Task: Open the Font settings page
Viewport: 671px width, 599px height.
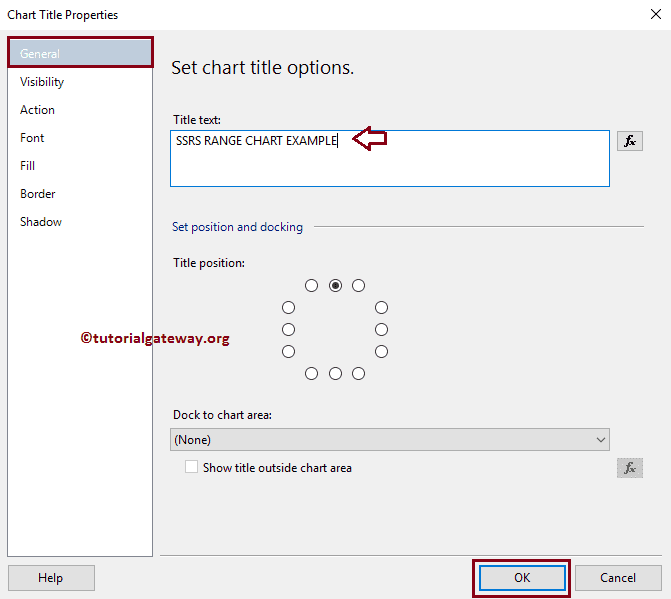Action: [x=32, y=138]
